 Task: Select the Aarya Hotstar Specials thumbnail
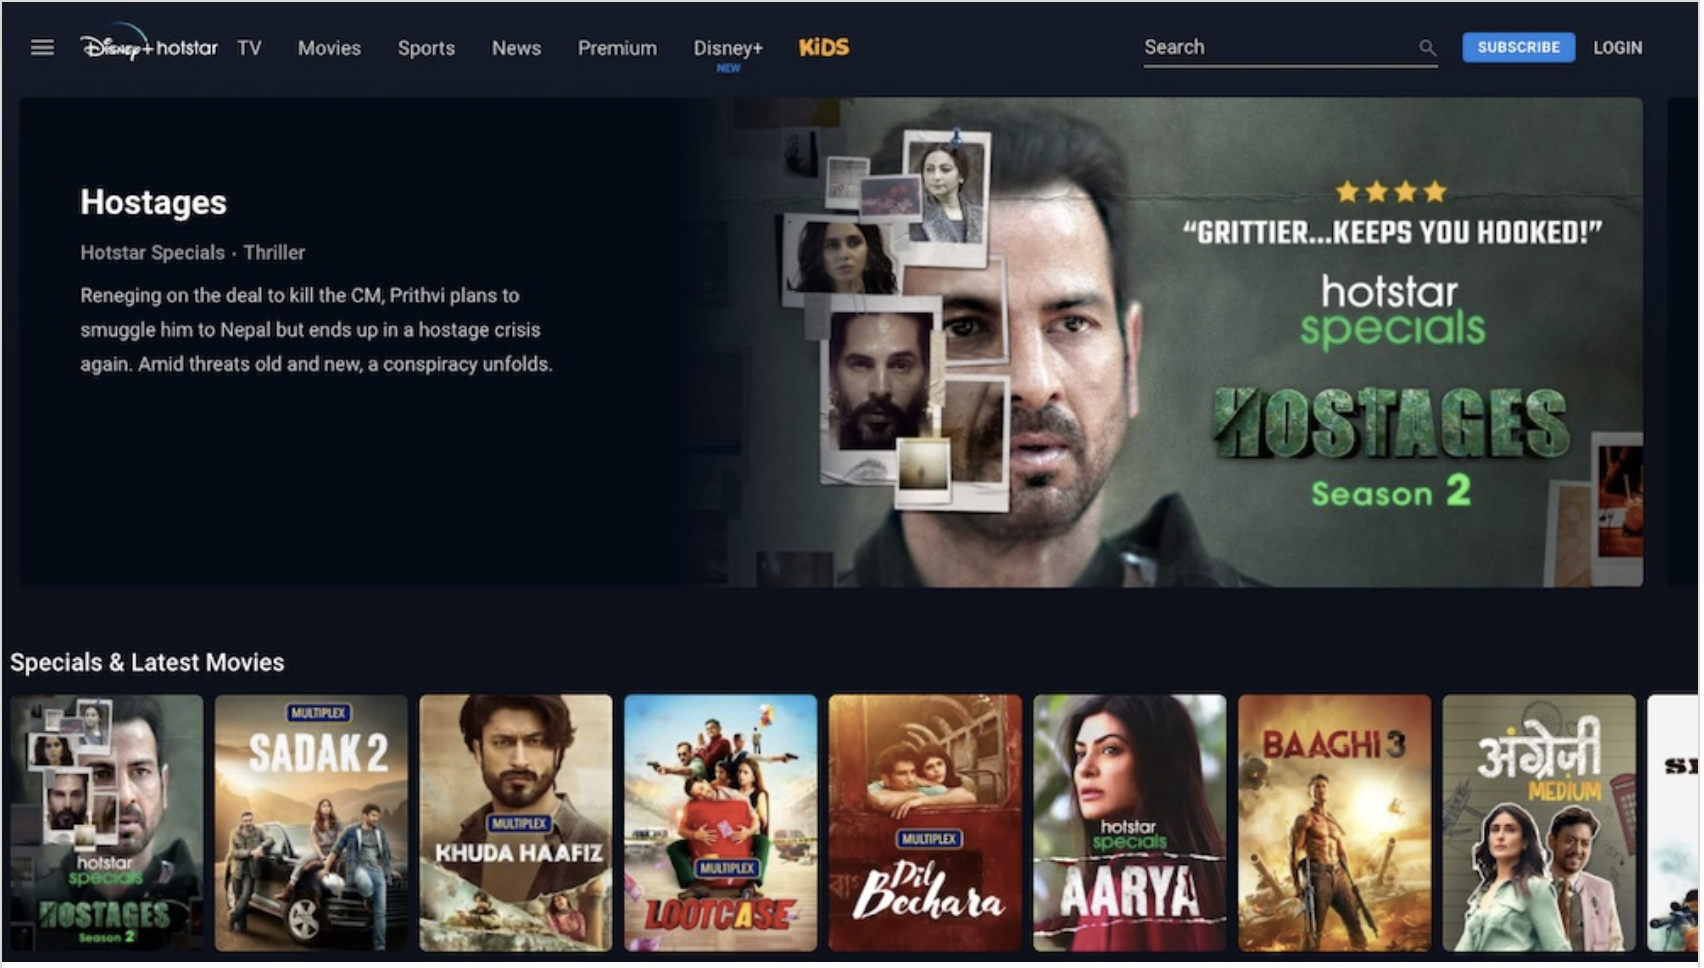pyautogui.click(x=1130, y=823)
